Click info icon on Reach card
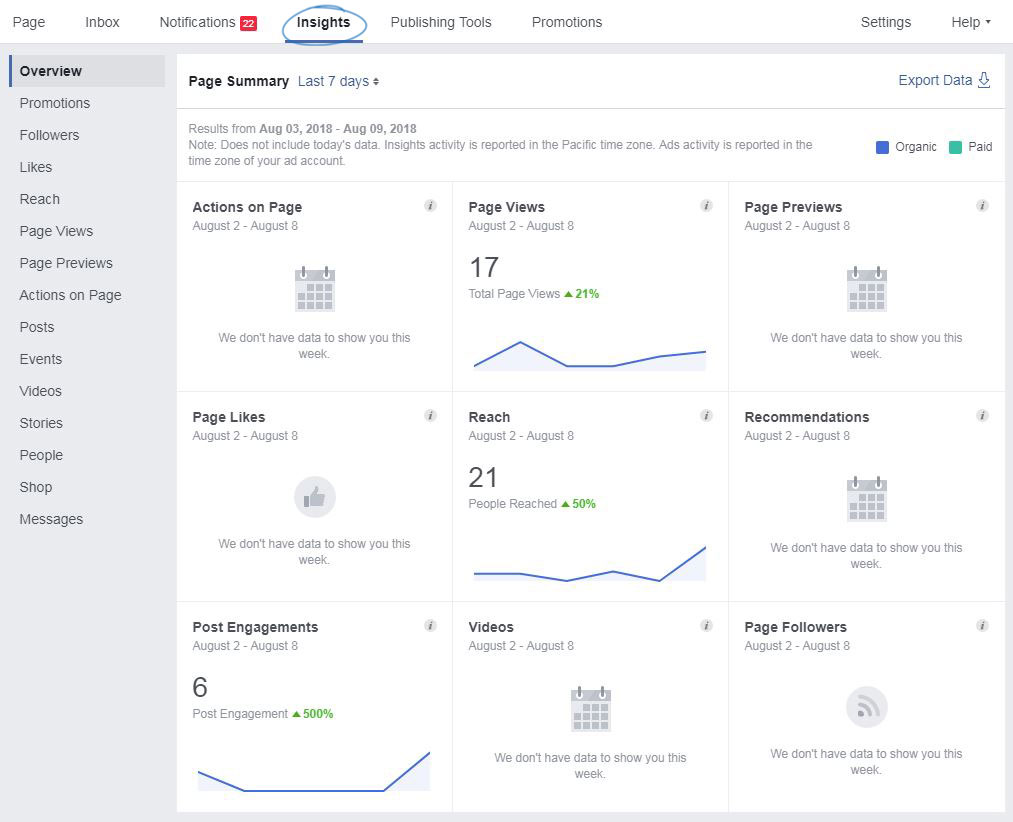Viewport: 1013px width, 822px height. coord(706,416)
